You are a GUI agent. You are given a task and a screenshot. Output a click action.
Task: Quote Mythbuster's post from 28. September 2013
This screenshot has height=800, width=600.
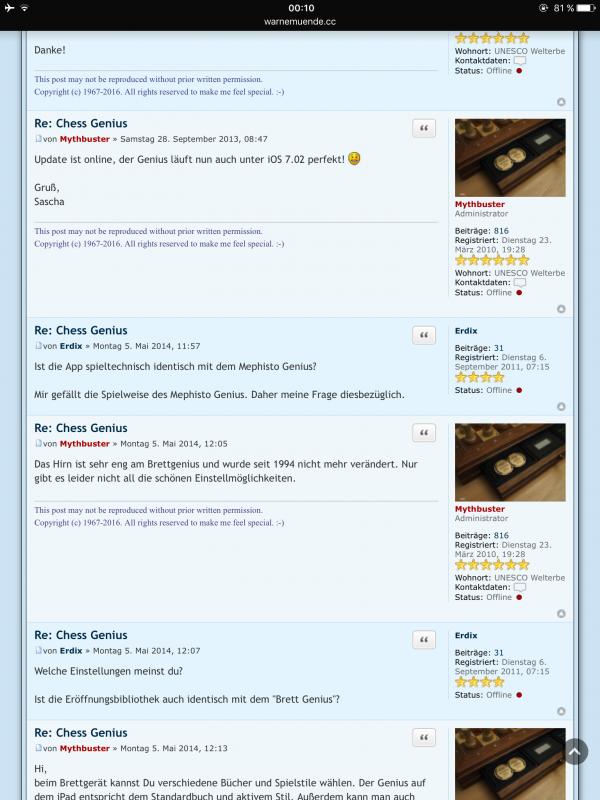[424, 129]
